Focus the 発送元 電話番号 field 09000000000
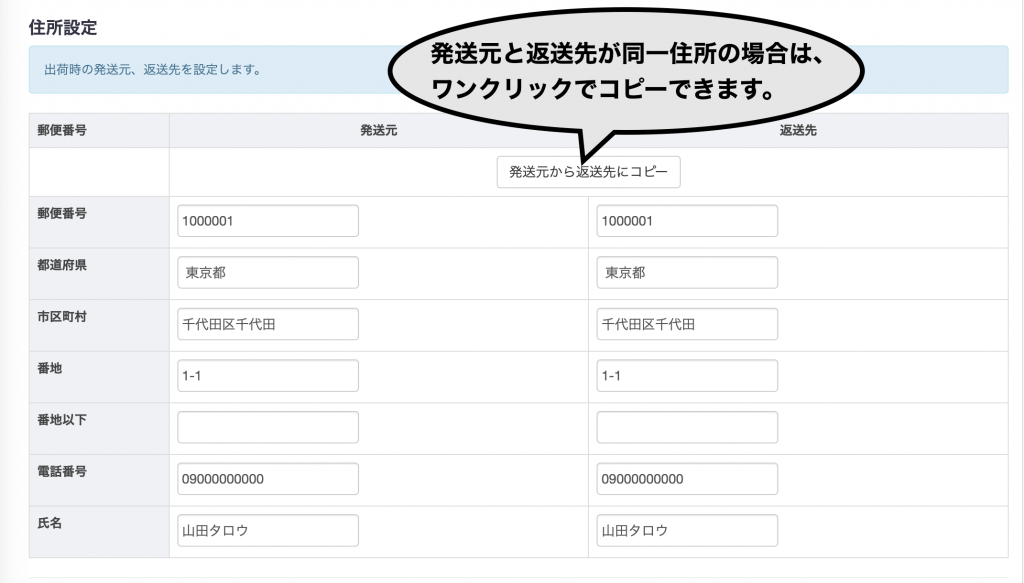 [x=268, y=479]
